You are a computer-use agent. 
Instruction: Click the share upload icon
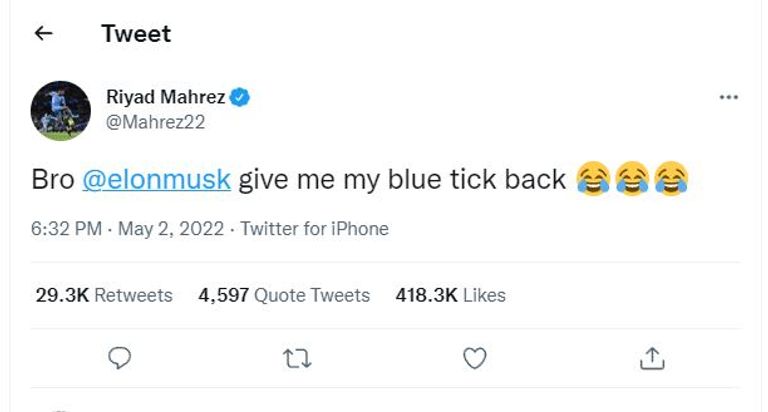pyautogui.click(x=652, y=356)
